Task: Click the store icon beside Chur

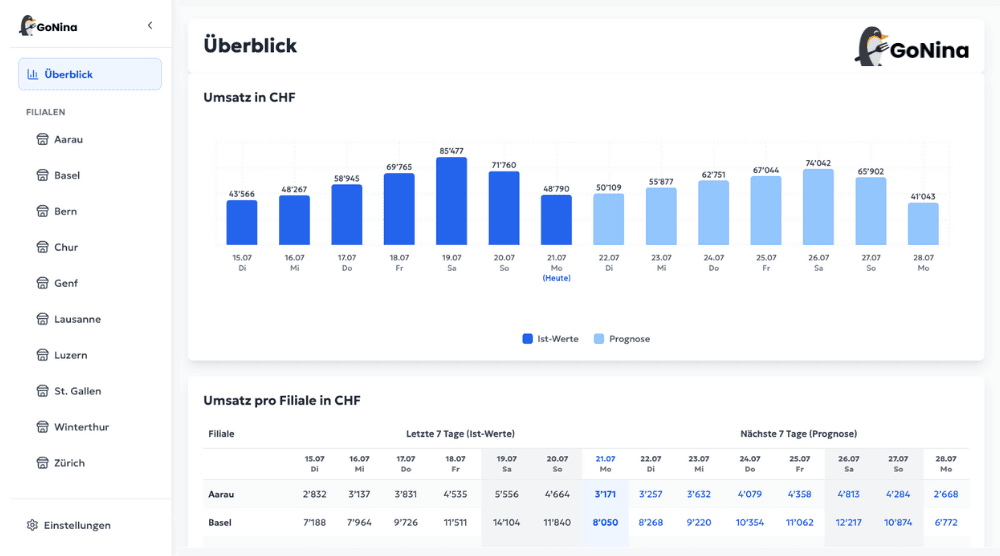Action: tap(42, 247)
